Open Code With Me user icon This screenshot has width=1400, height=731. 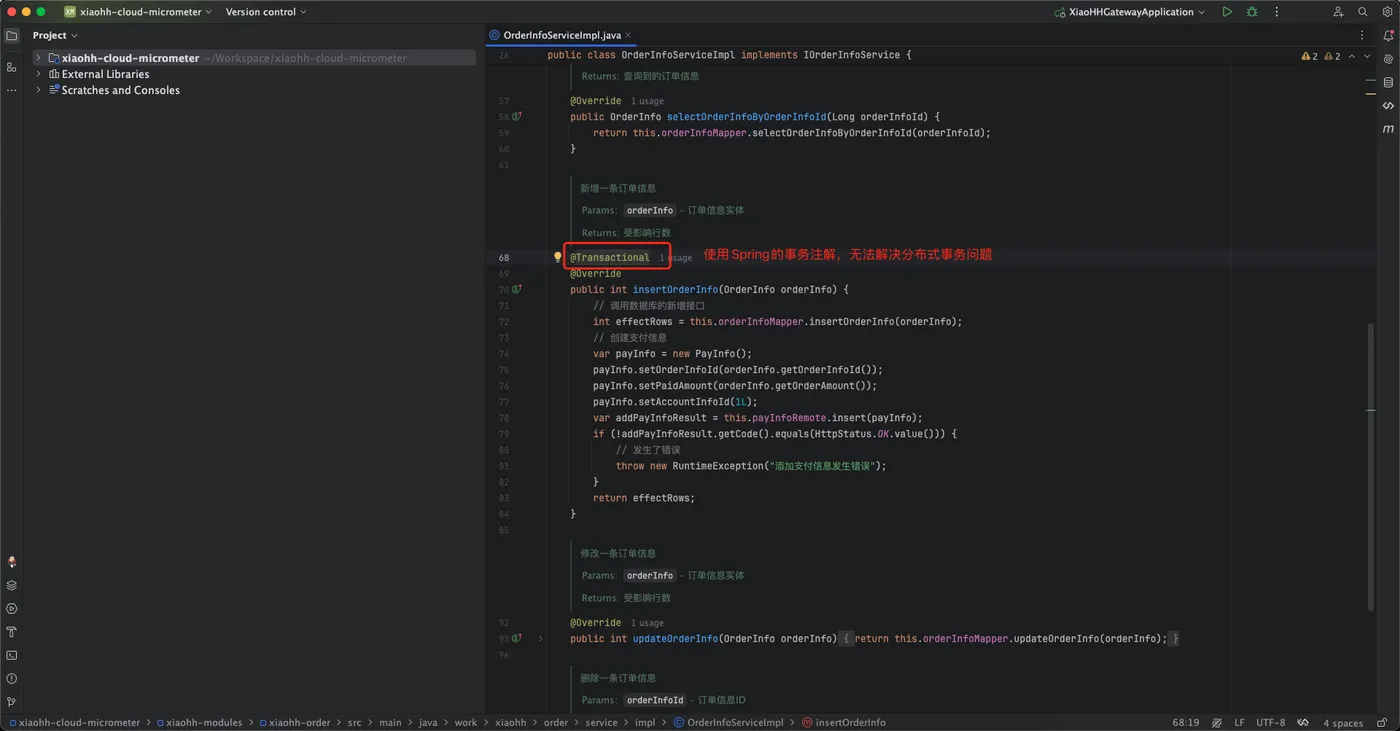1338,12
